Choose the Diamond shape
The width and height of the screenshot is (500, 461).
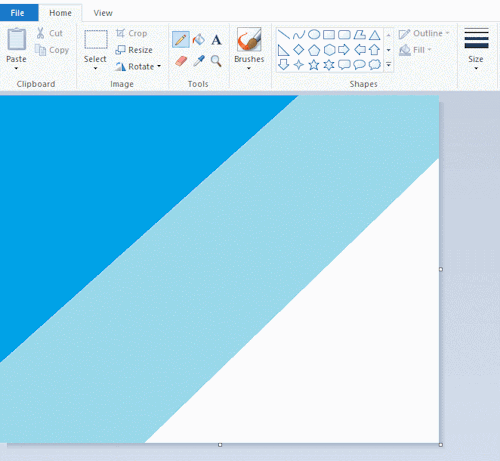point(299,50)
